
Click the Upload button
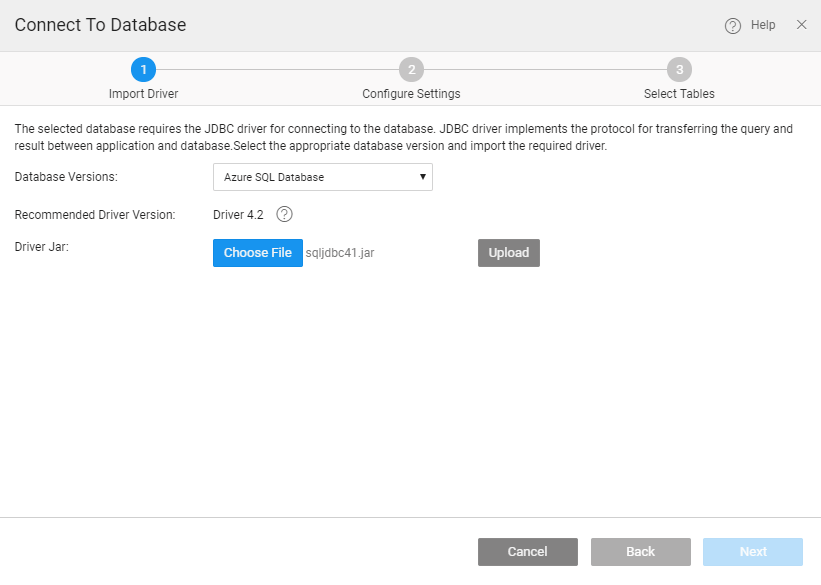(508, 253)
